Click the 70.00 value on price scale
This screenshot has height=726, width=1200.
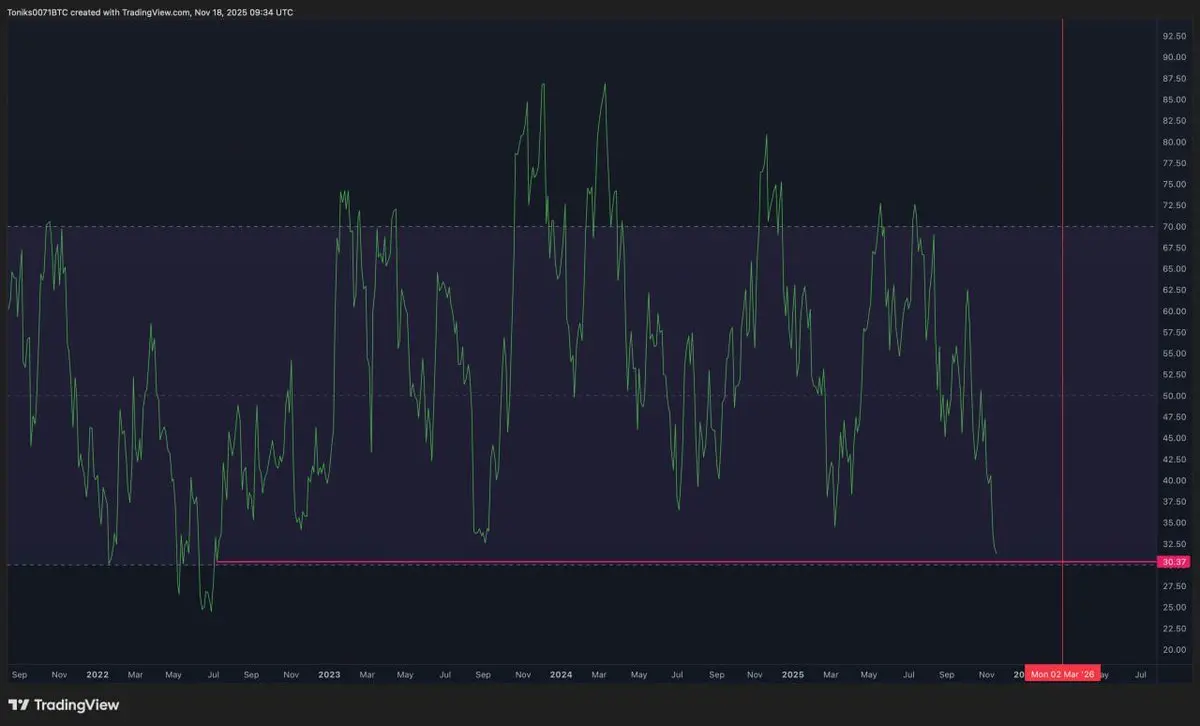1173,227
